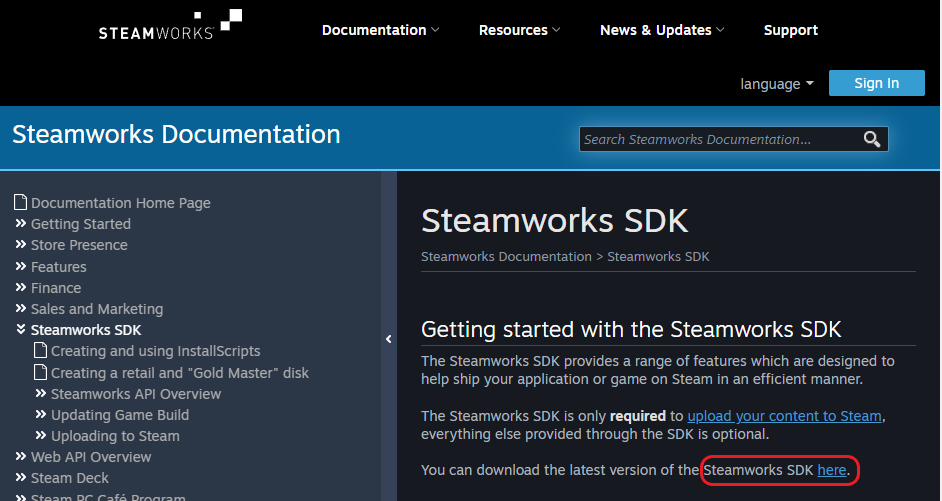The width and height of the screenshot is (942, 501).
Task: Open the Finance sidebar entry
Action: pos(56,288)
